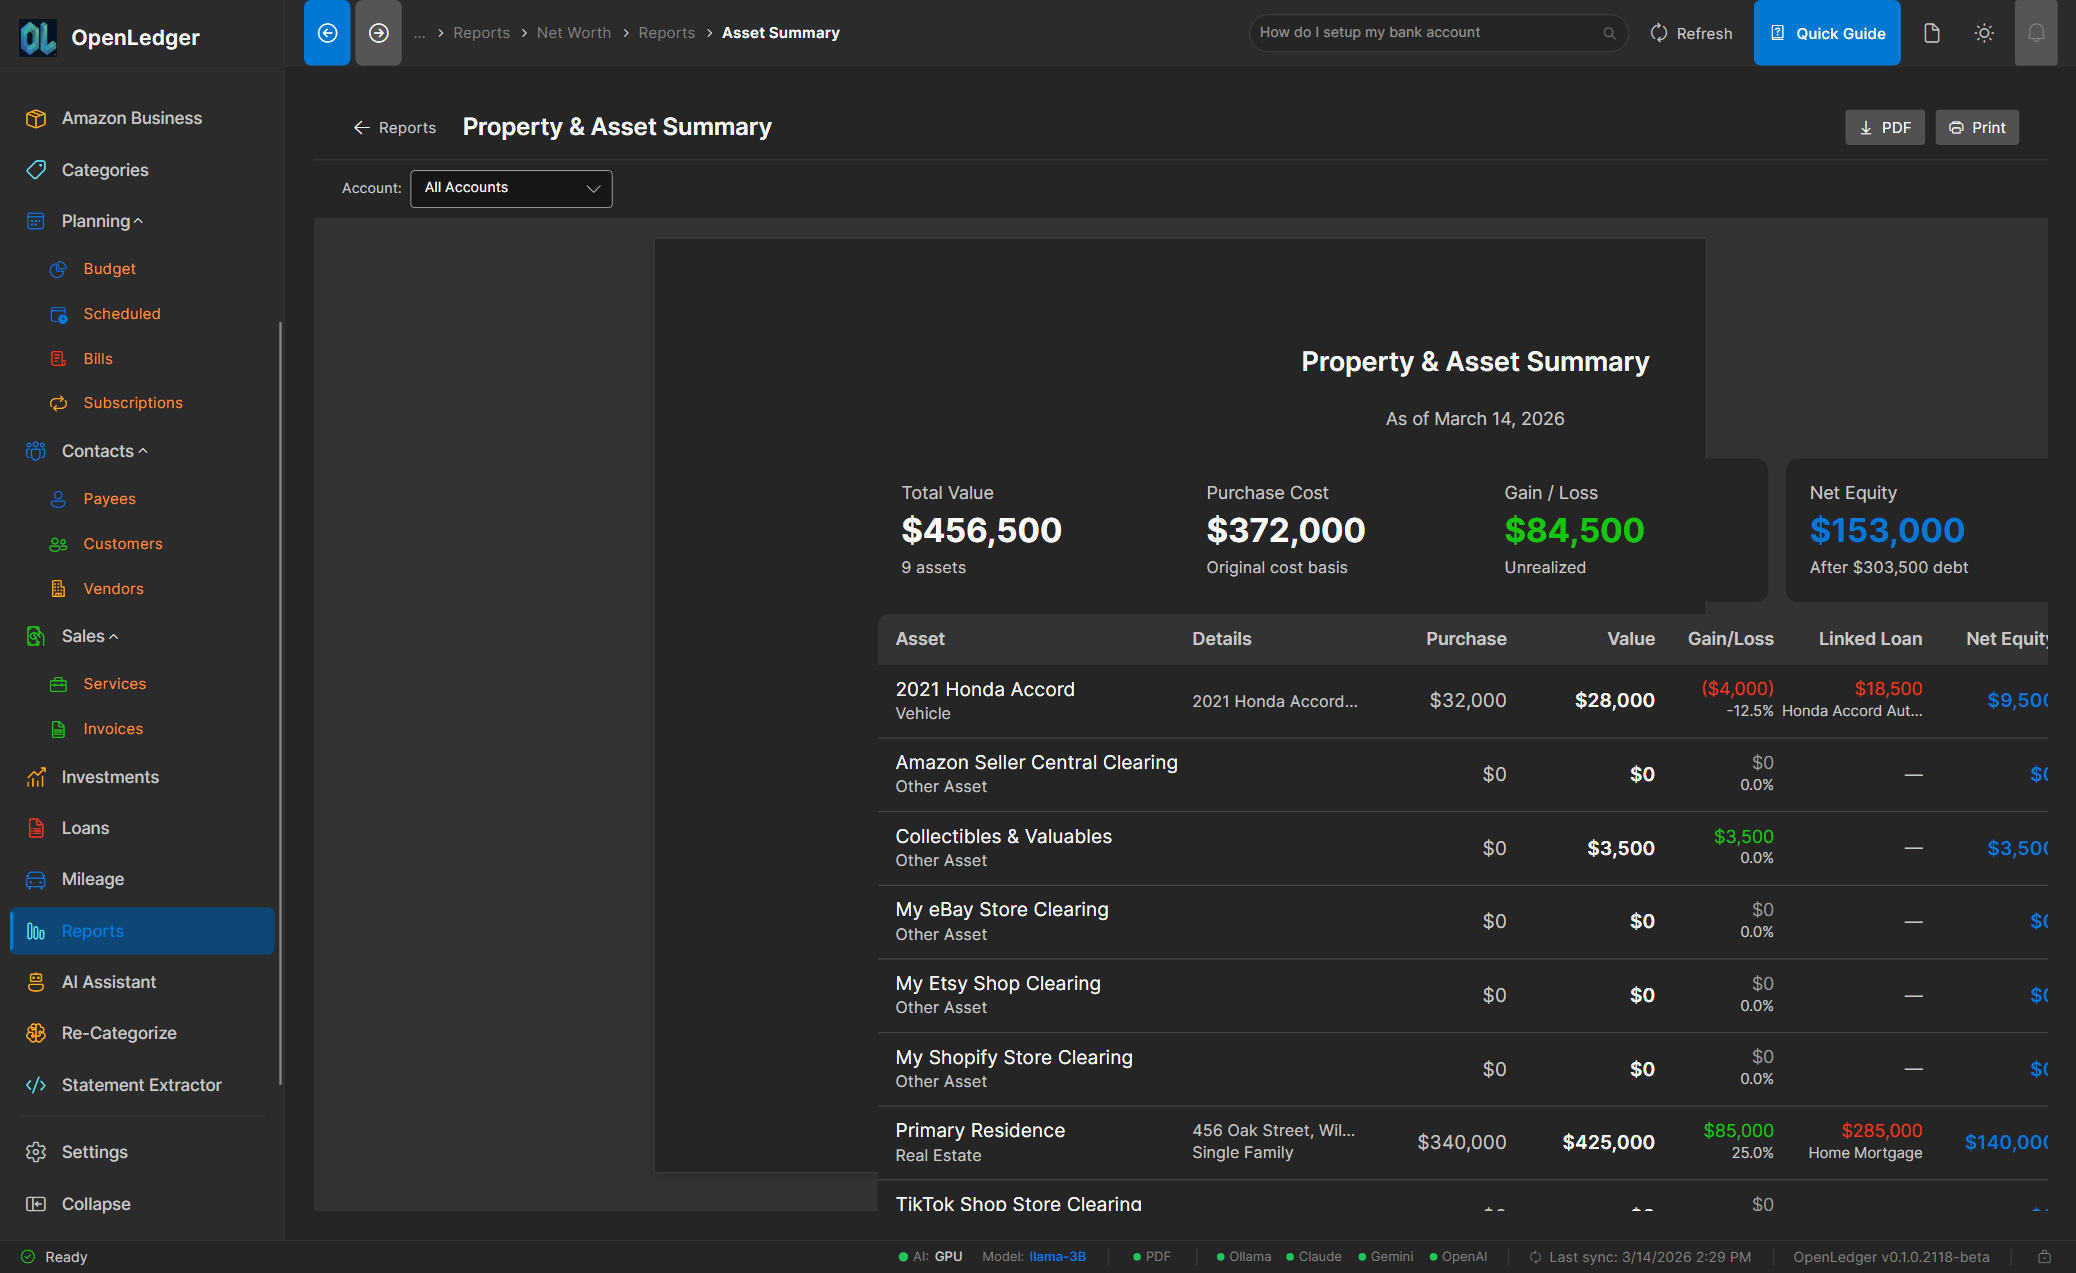The height and width of the screenshot is (1273, 2076).
Task: Open Mileage from the sidebar
Action: click(x=93, y=879)
